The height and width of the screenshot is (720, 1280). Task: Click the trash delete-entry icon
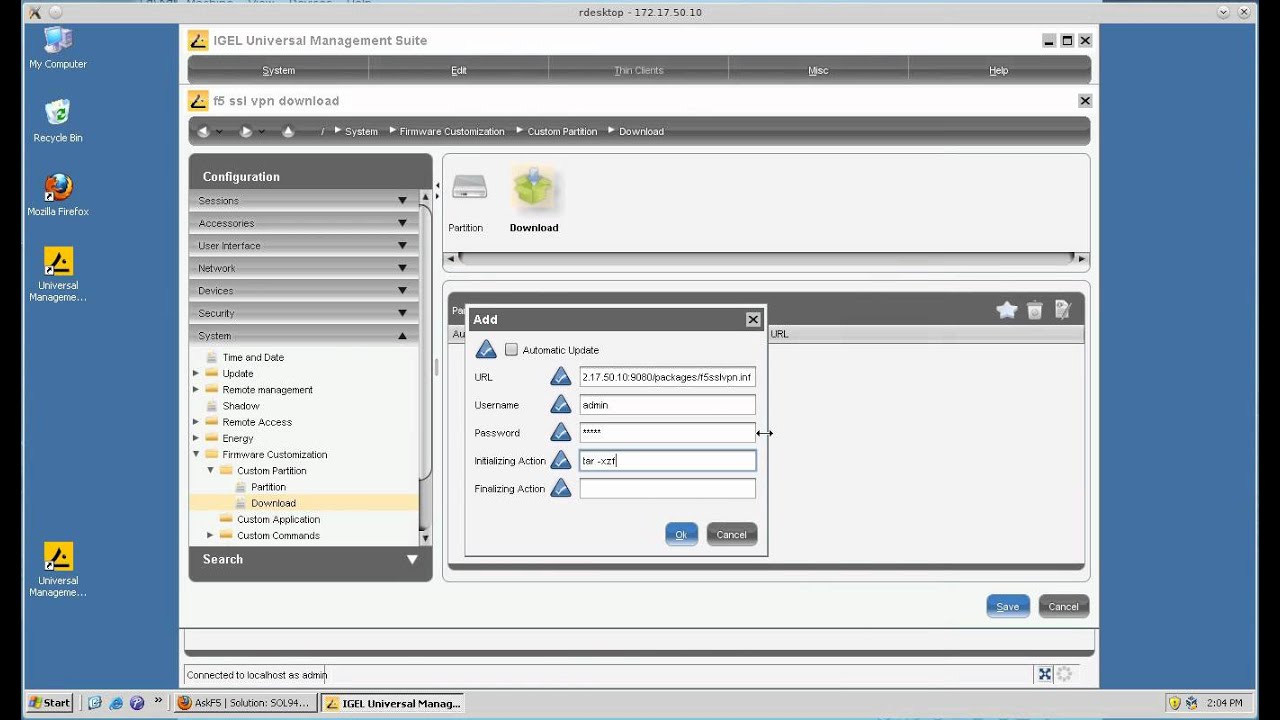(x=1035, y=311)
